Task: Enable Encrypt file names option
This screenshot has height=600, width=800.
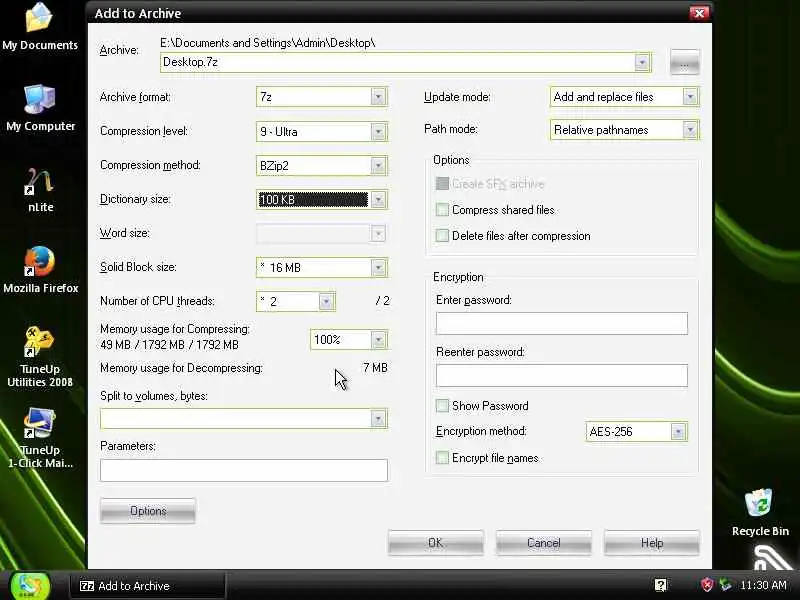Action: click(x=442, y=458)
